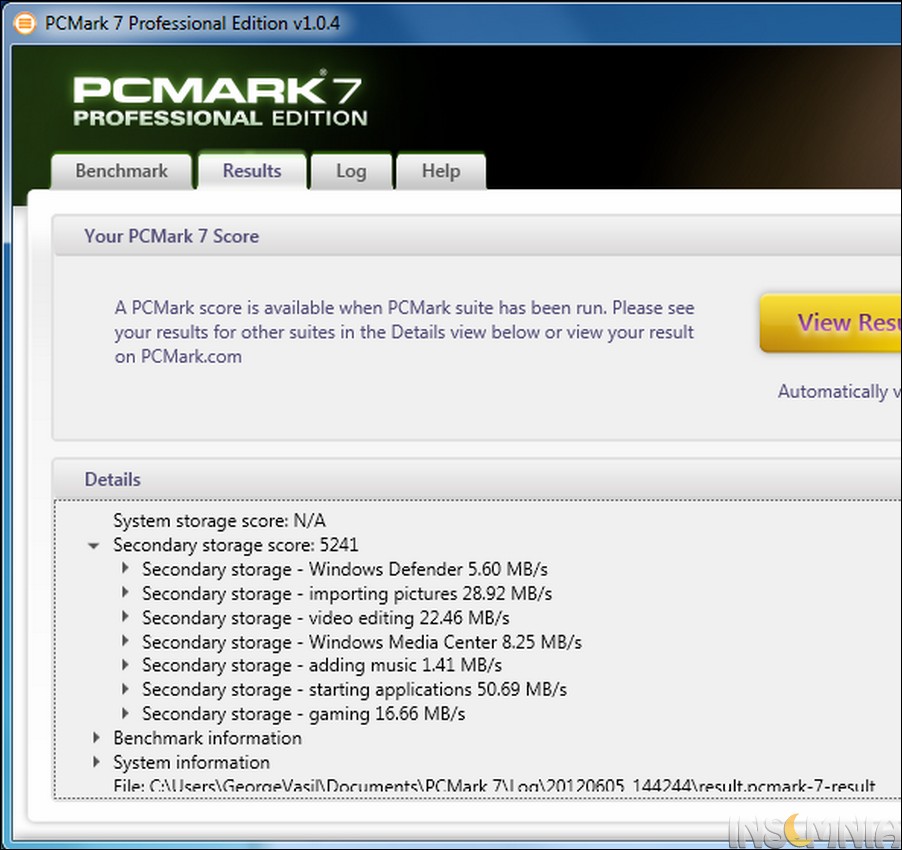The image size is (902, 850).
Task: Click 'Secondary storage - importing pictures 28.92 MB/s'
Action: point(347,593)
